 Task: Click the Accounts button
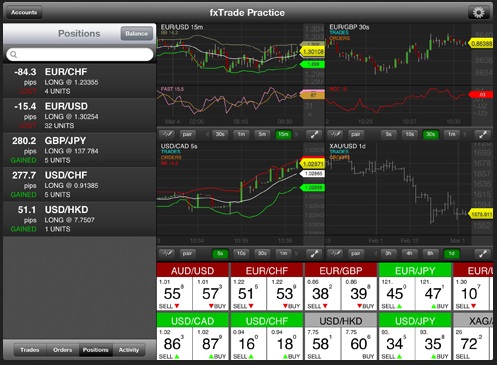(x=24, y=13)
